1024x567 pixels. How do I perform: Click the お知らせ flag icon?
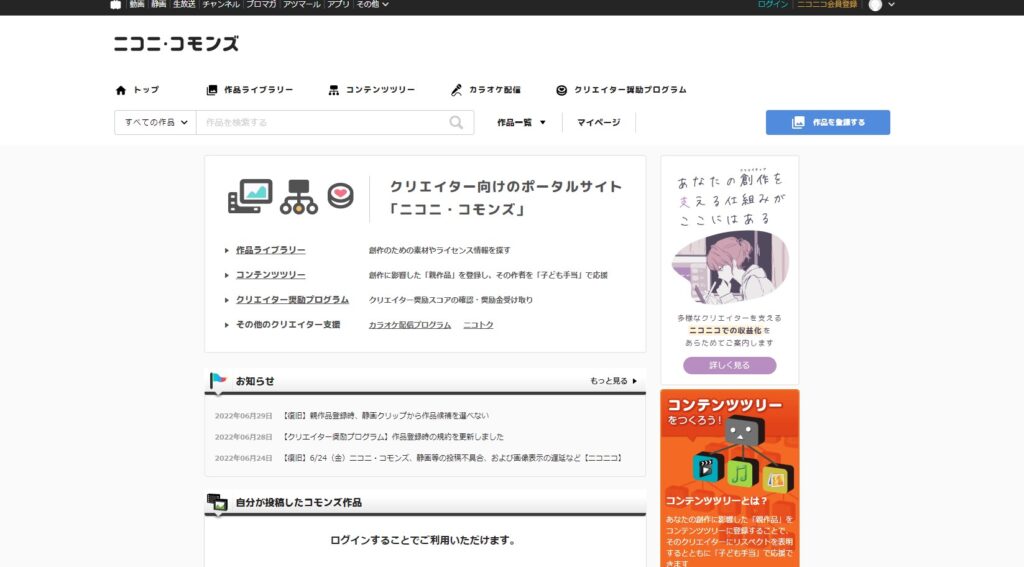point(217,380)
